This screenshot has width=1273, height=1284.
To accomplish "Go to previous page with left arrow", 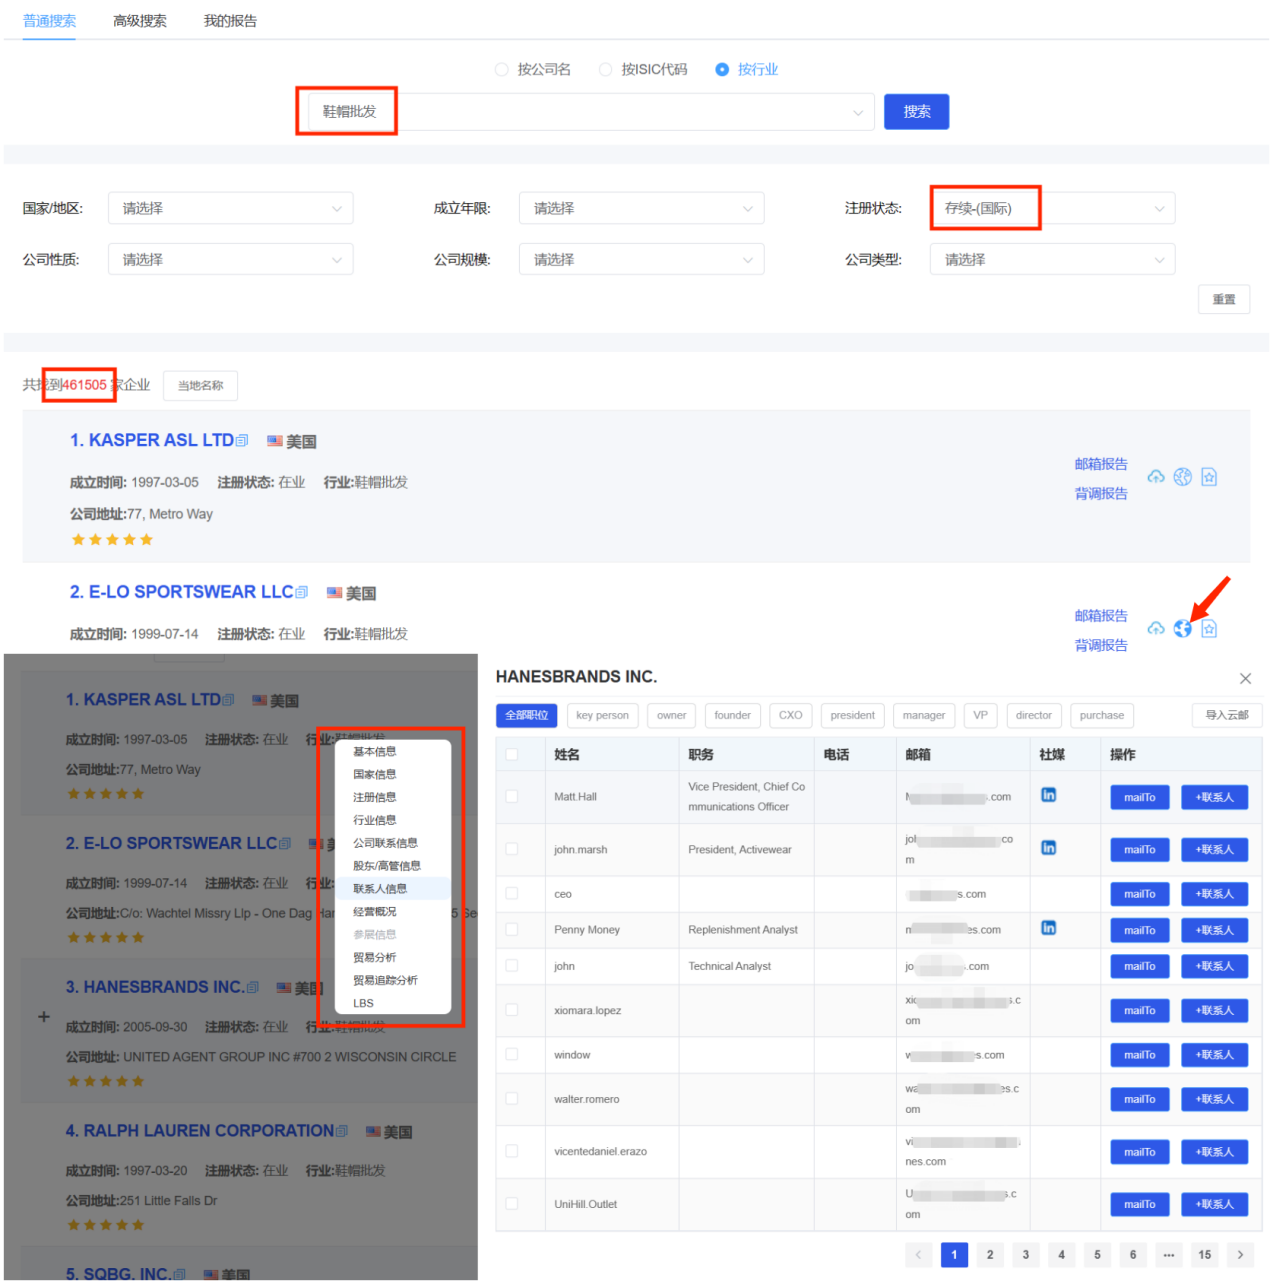I will click(x=918, y=1255).
